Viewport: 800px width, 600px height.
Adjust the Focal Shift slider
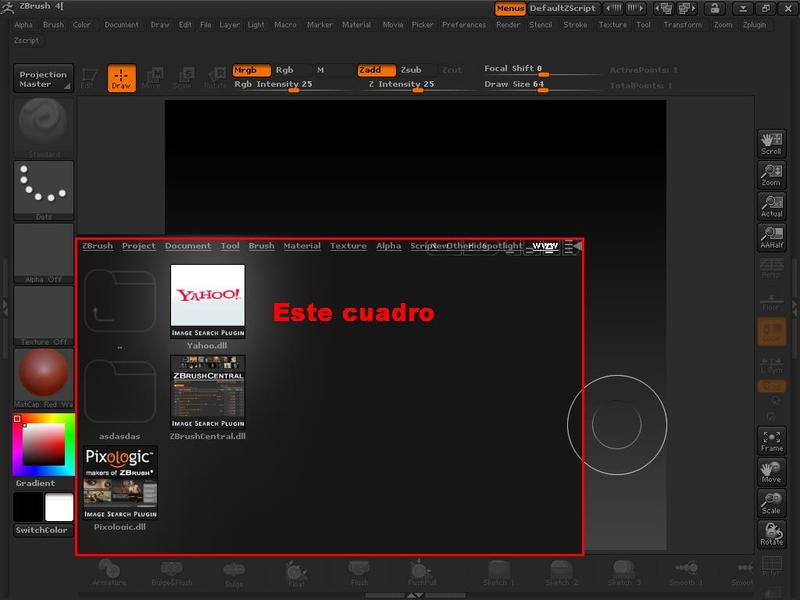tap(542, 69)
